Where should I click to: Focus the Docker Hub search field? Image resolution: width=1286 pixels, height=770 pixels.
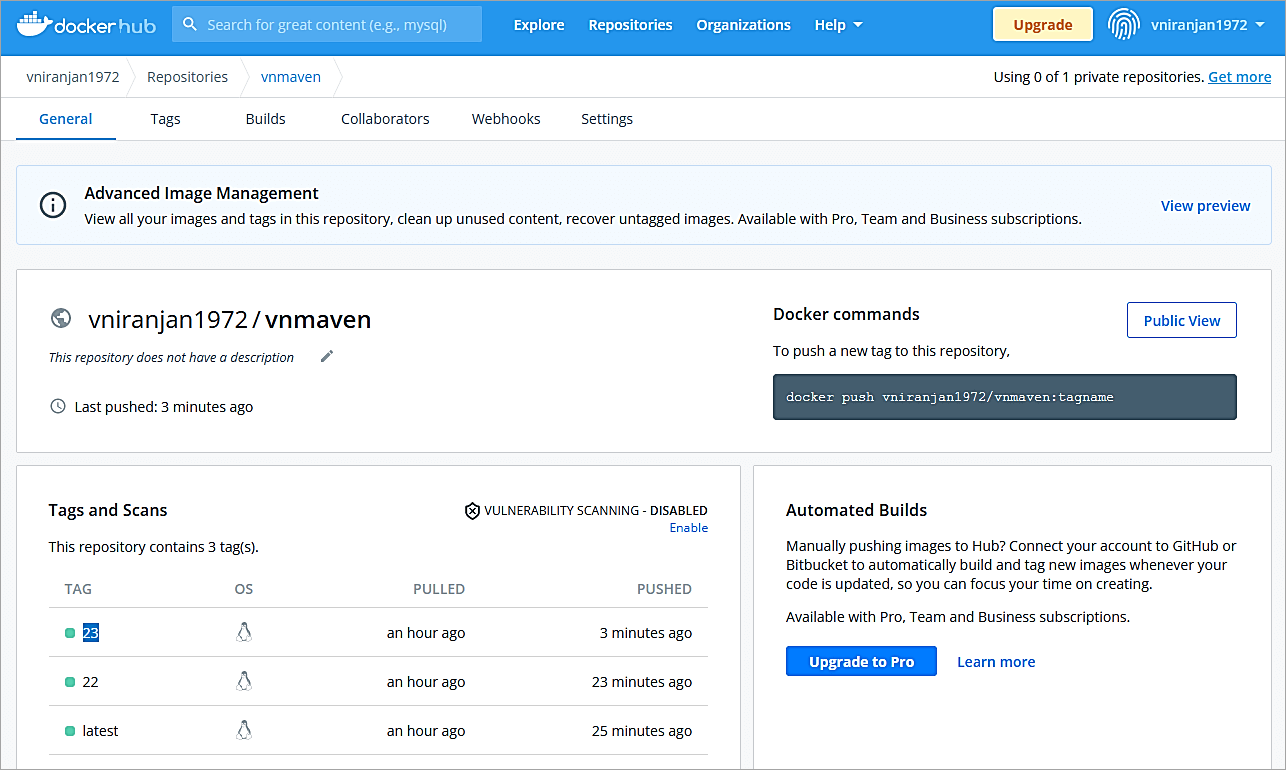point(327,25)
